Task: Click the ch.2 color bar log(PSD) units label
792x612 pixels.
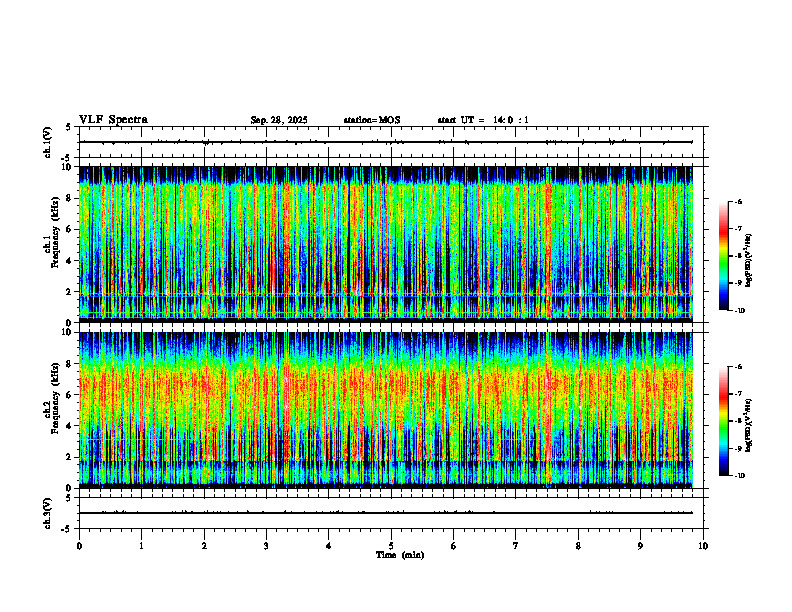Action: pos(750,425)
